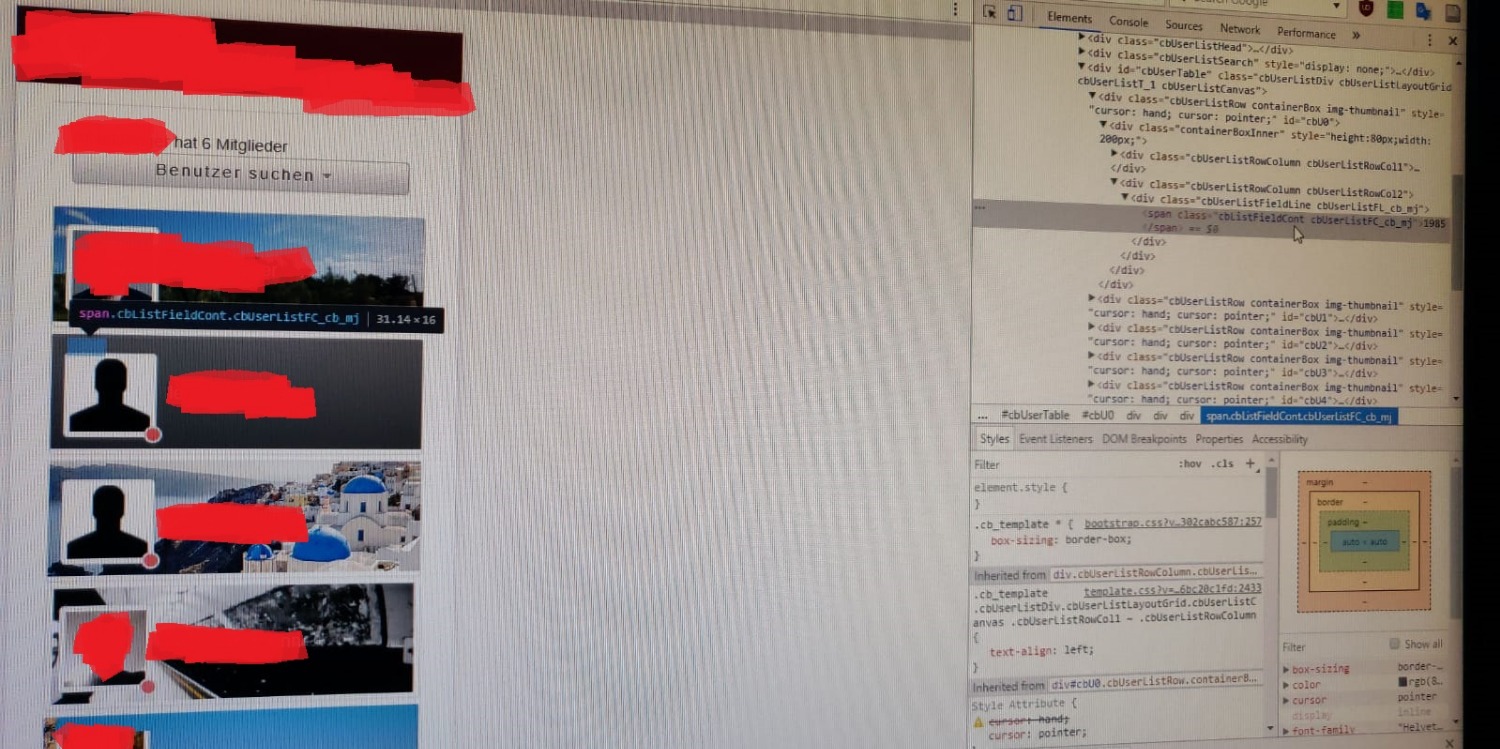Expand the cbUserListRowCol1 div node
Image resolution: width=1500 pixels, height=749 pixels.
1114,154
